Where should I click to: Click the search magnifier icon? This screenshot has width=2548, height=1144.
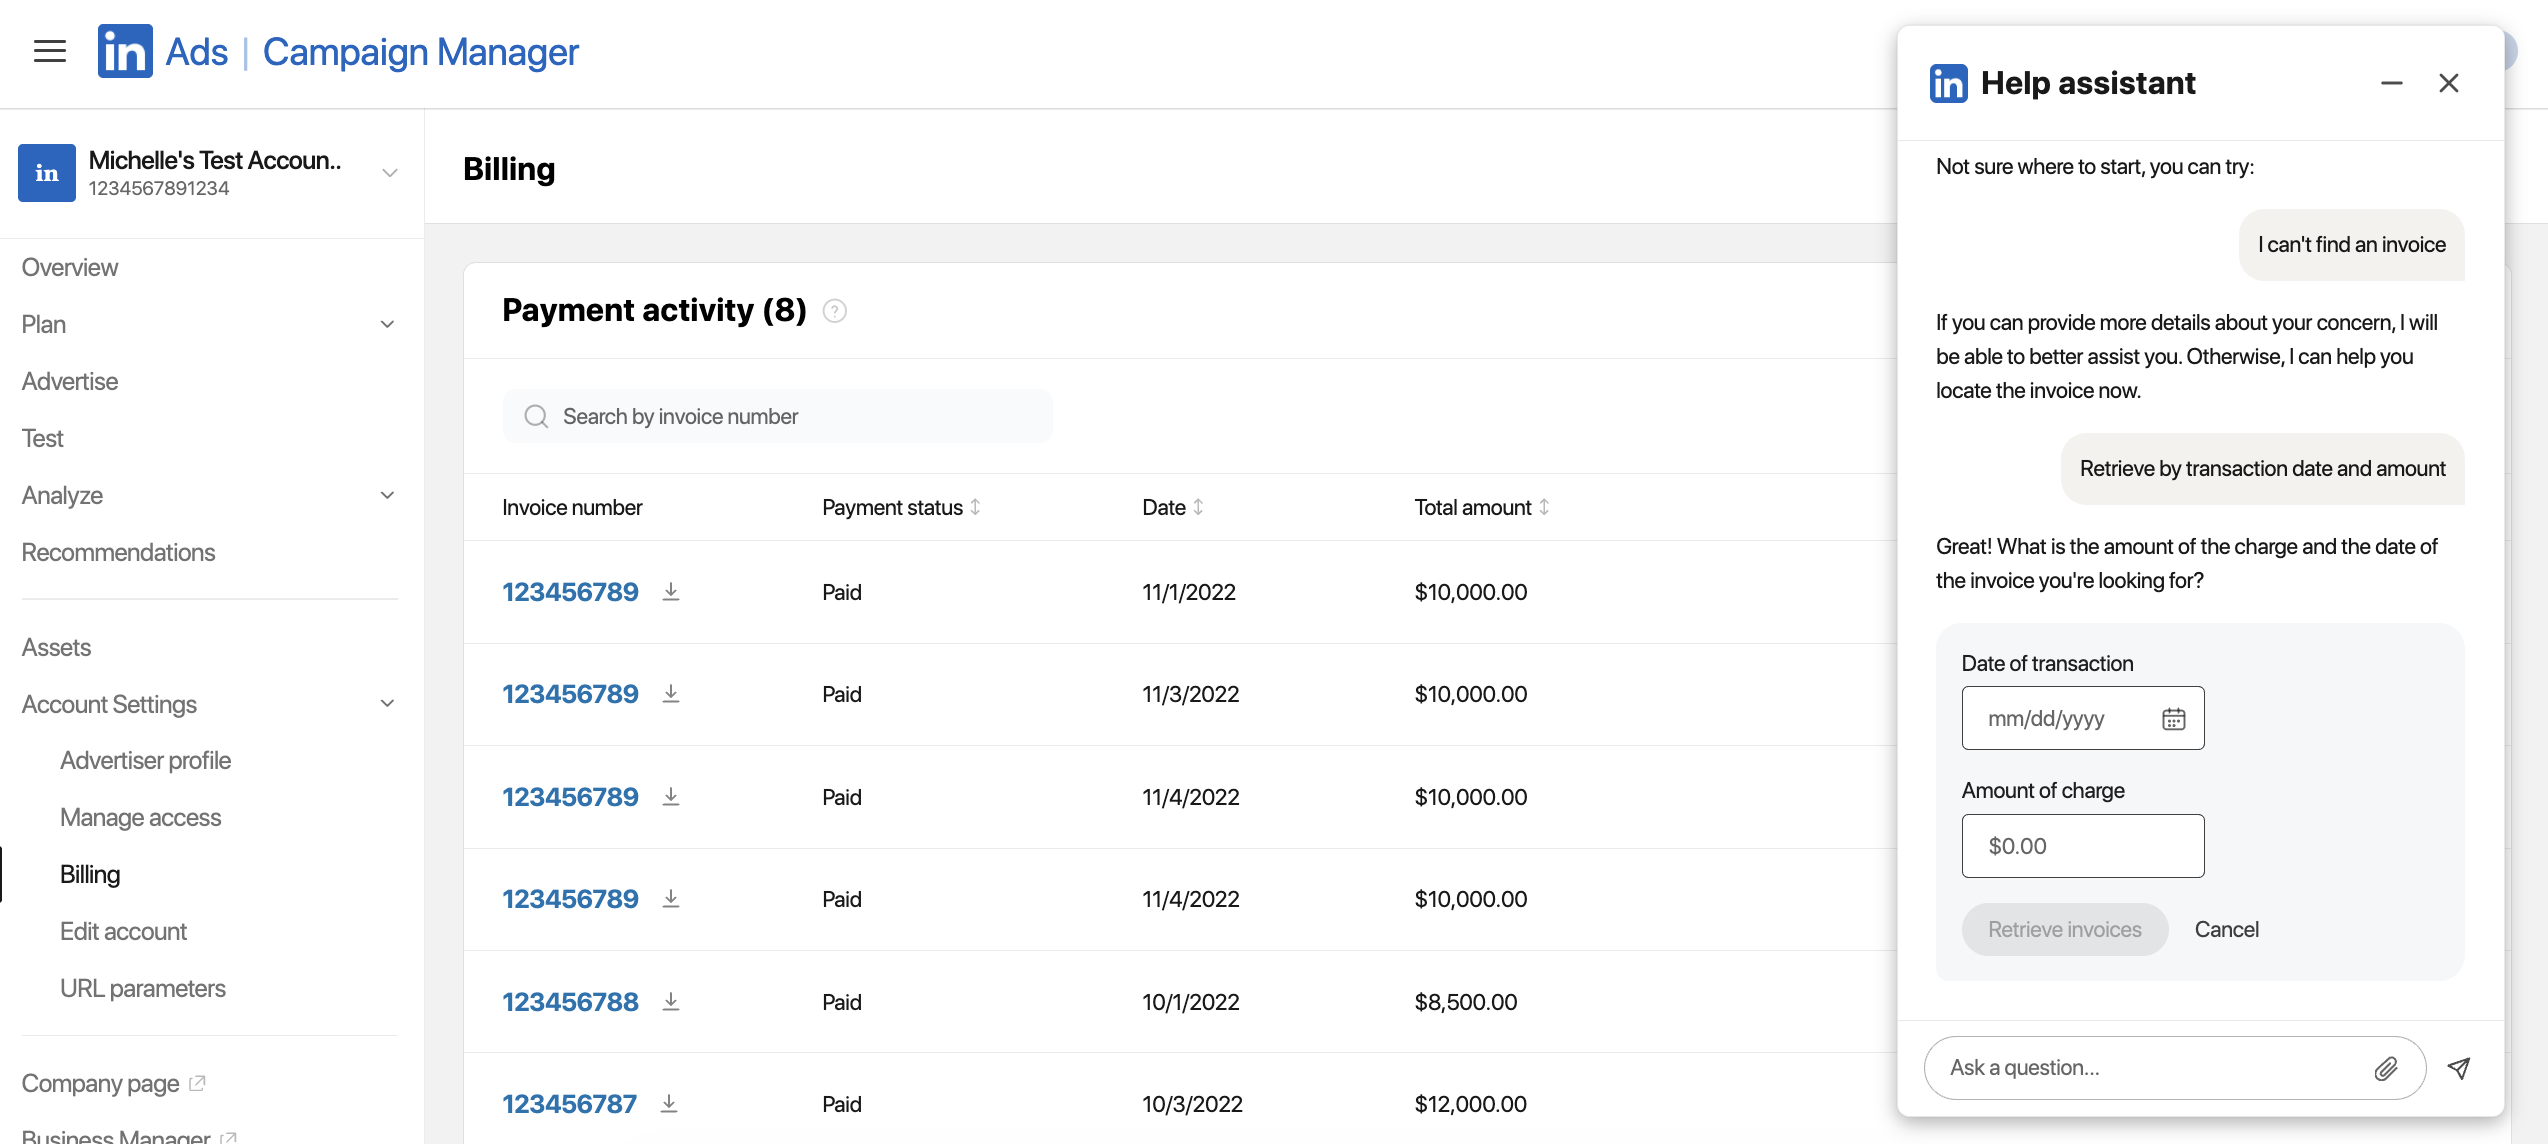(537, 416)
